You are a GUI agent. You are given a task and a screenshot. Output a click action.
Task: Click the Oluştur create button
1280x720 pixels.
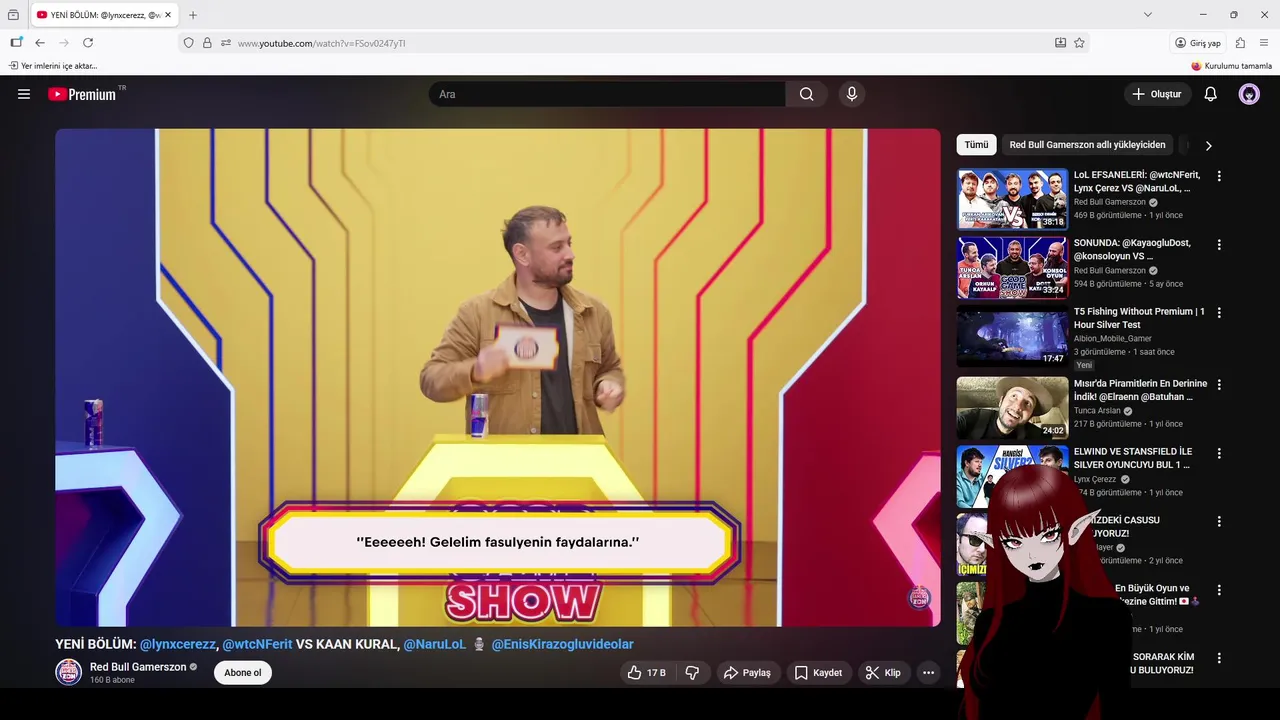click(1156, 94)
